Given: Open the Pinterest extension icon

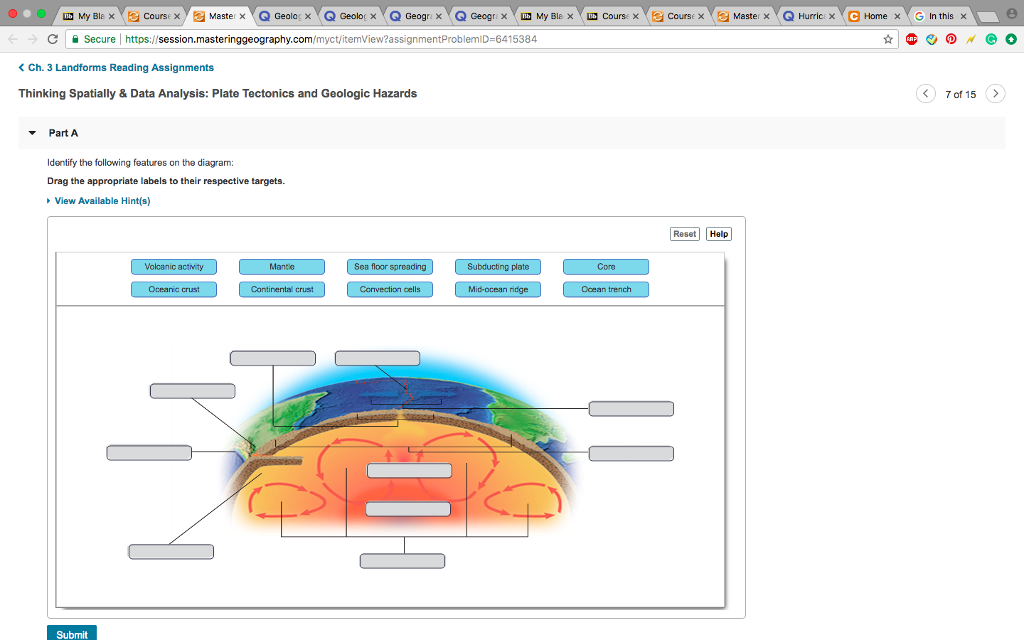Looking at the screenshot, I should point(951,39).
